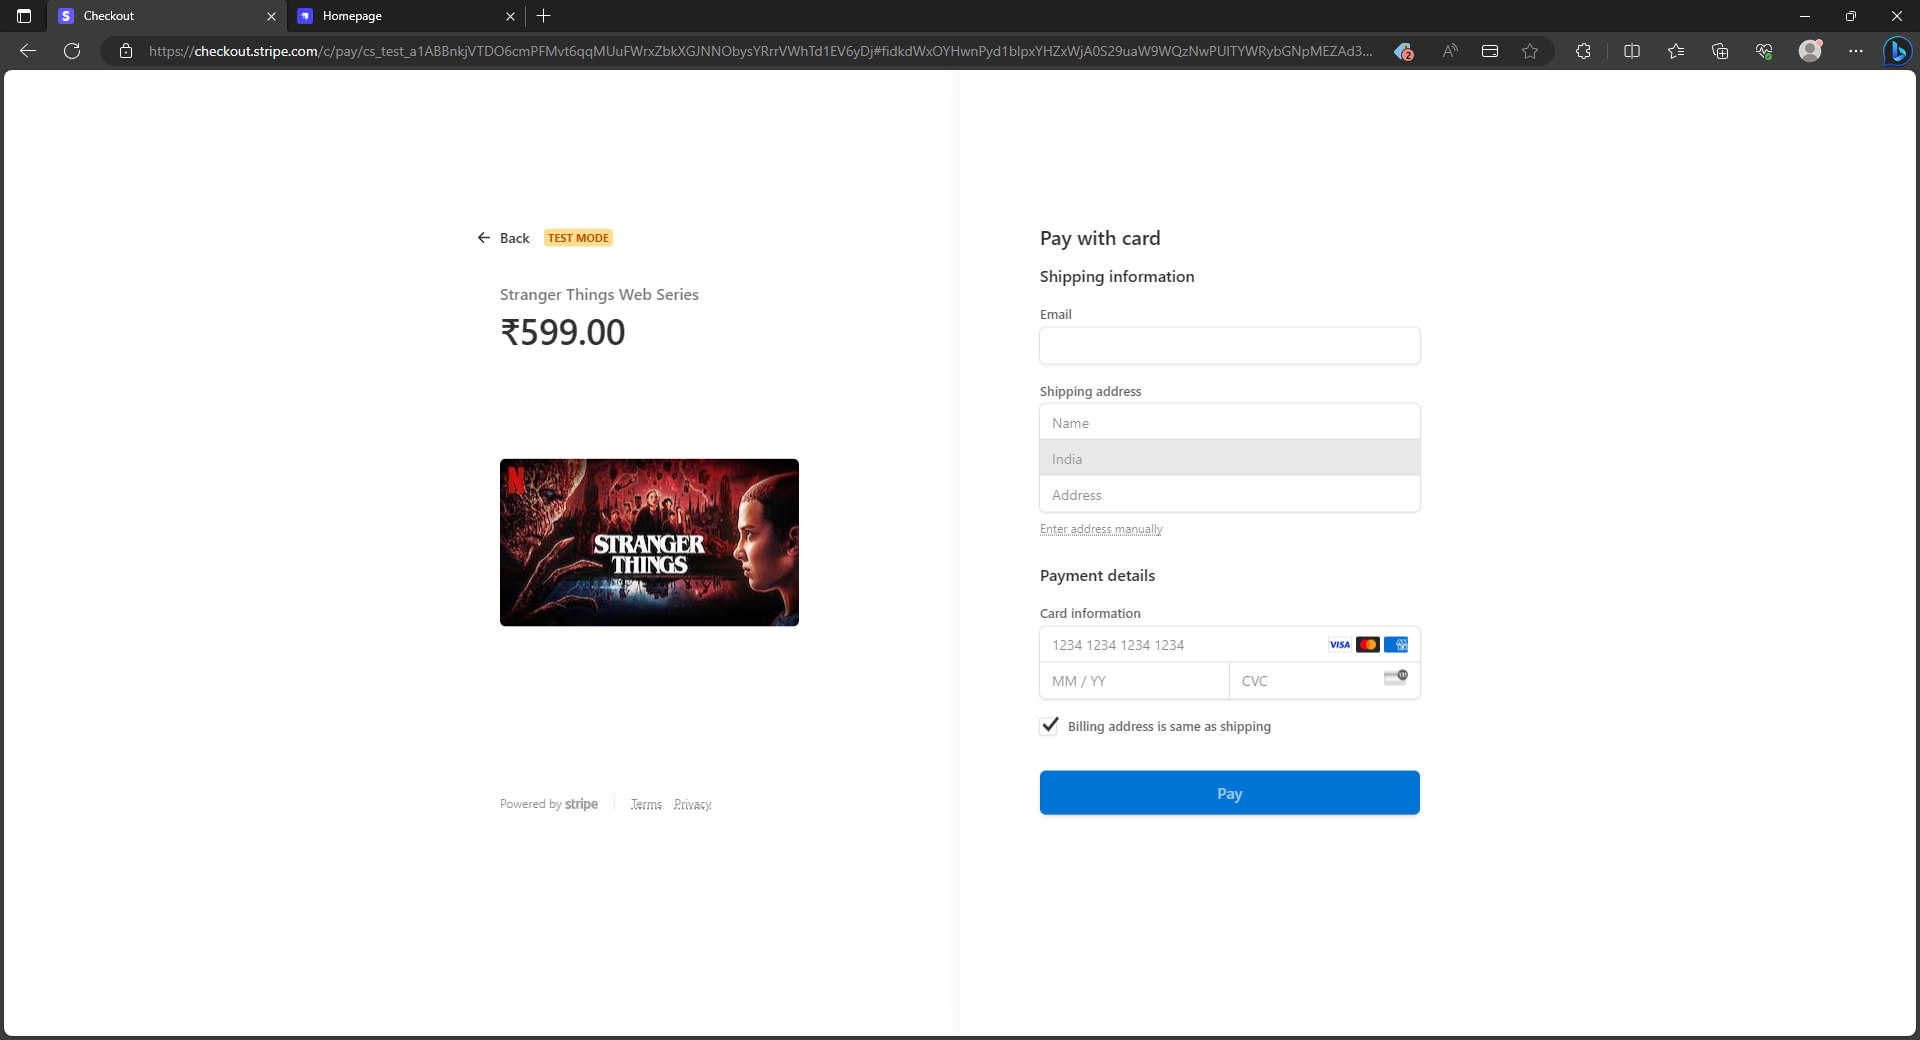
Task: Open the Settings and more menu
Action: point(1855,50)
